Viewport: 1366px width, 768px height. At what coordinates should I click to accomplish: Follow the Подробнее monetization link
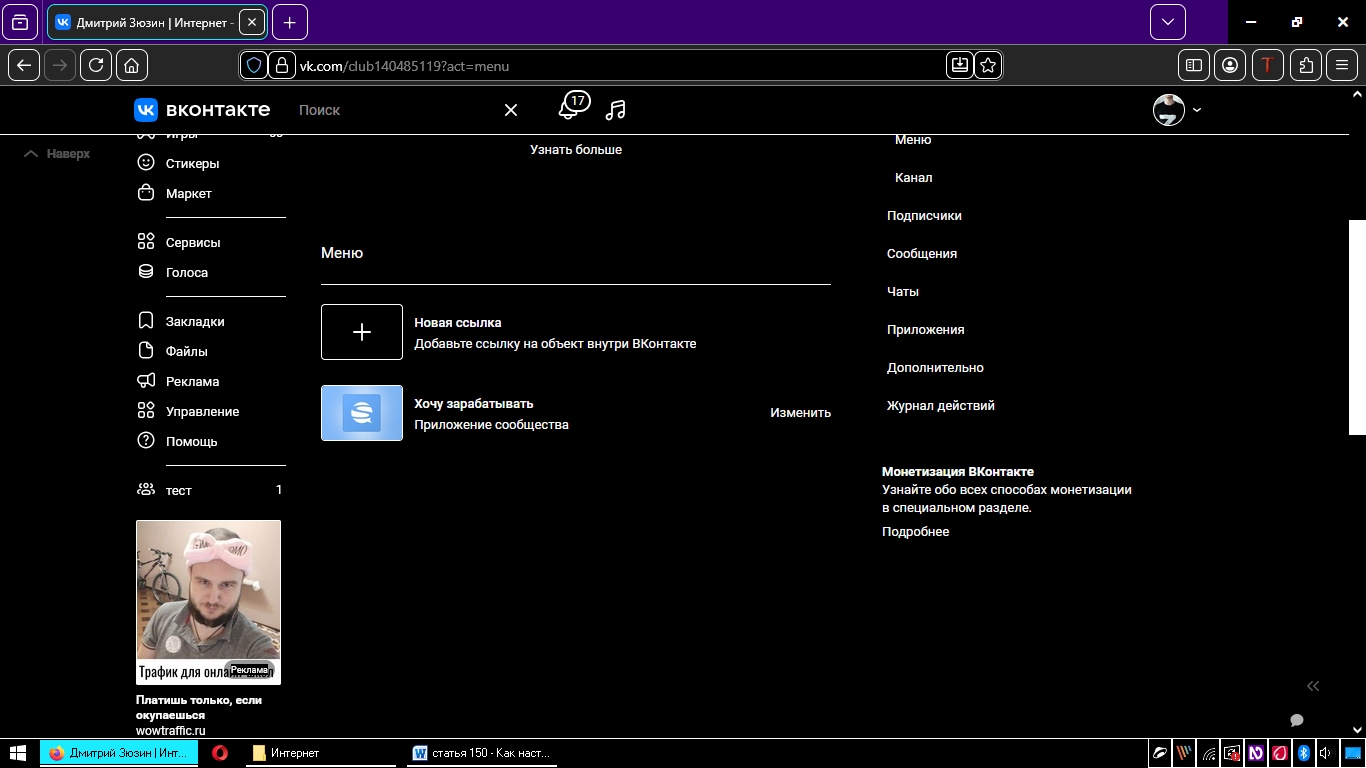(915, 531)
